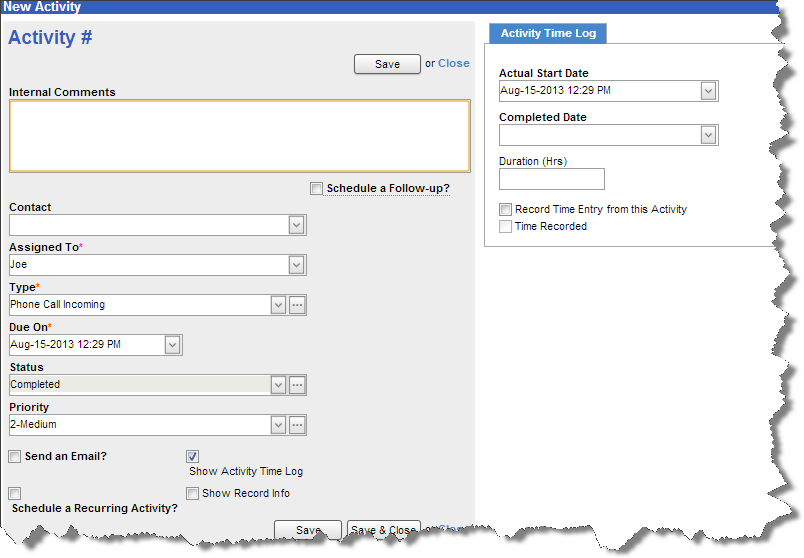Viewport: 804px width, 558px height.
Task: Check the Send an Email option
Action: 15,456
